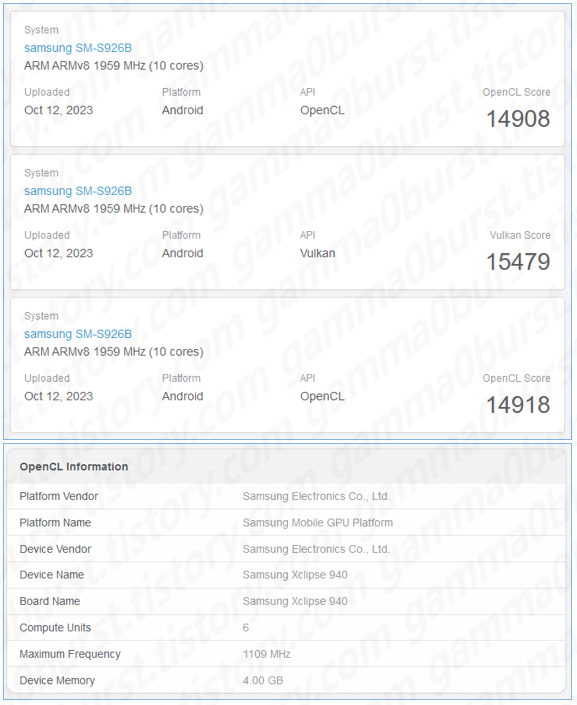
Task: Click Samsung Electronics value in Device Vendor row
Action: (316, 549)
